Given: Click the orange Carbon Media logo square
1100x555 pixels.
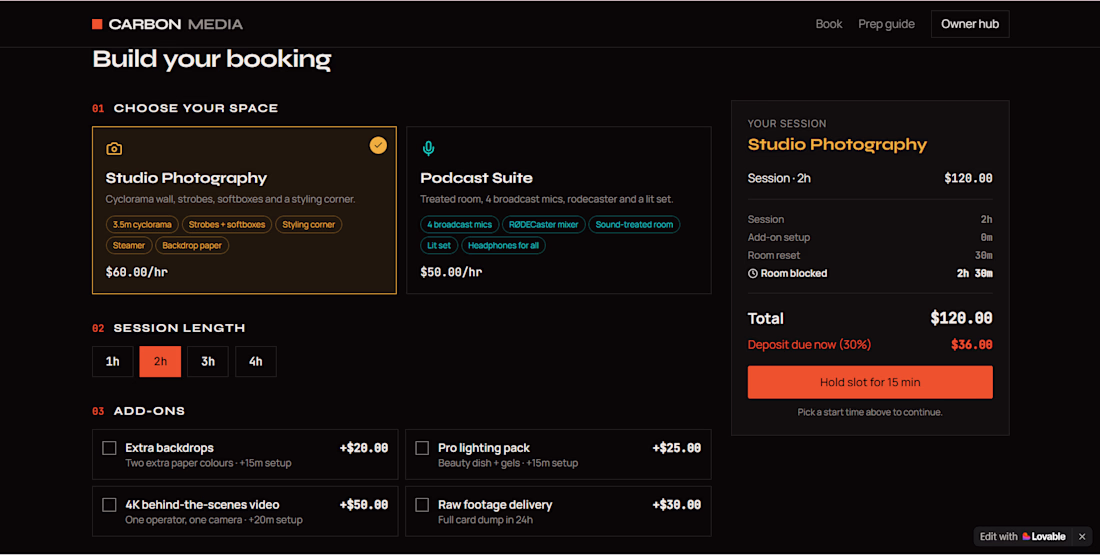Looking at the screenshot, I should click(x=98, y=24).
